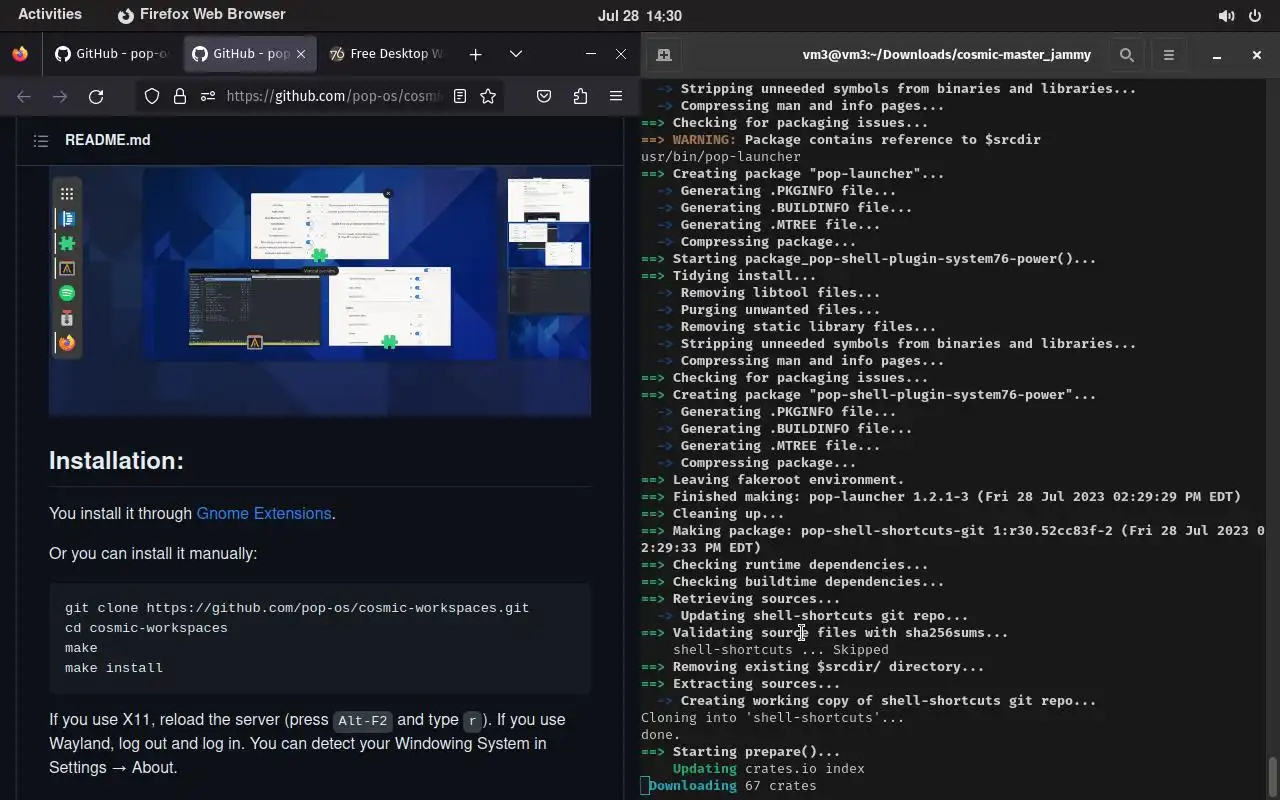Open tracking protection shield info

152,96
